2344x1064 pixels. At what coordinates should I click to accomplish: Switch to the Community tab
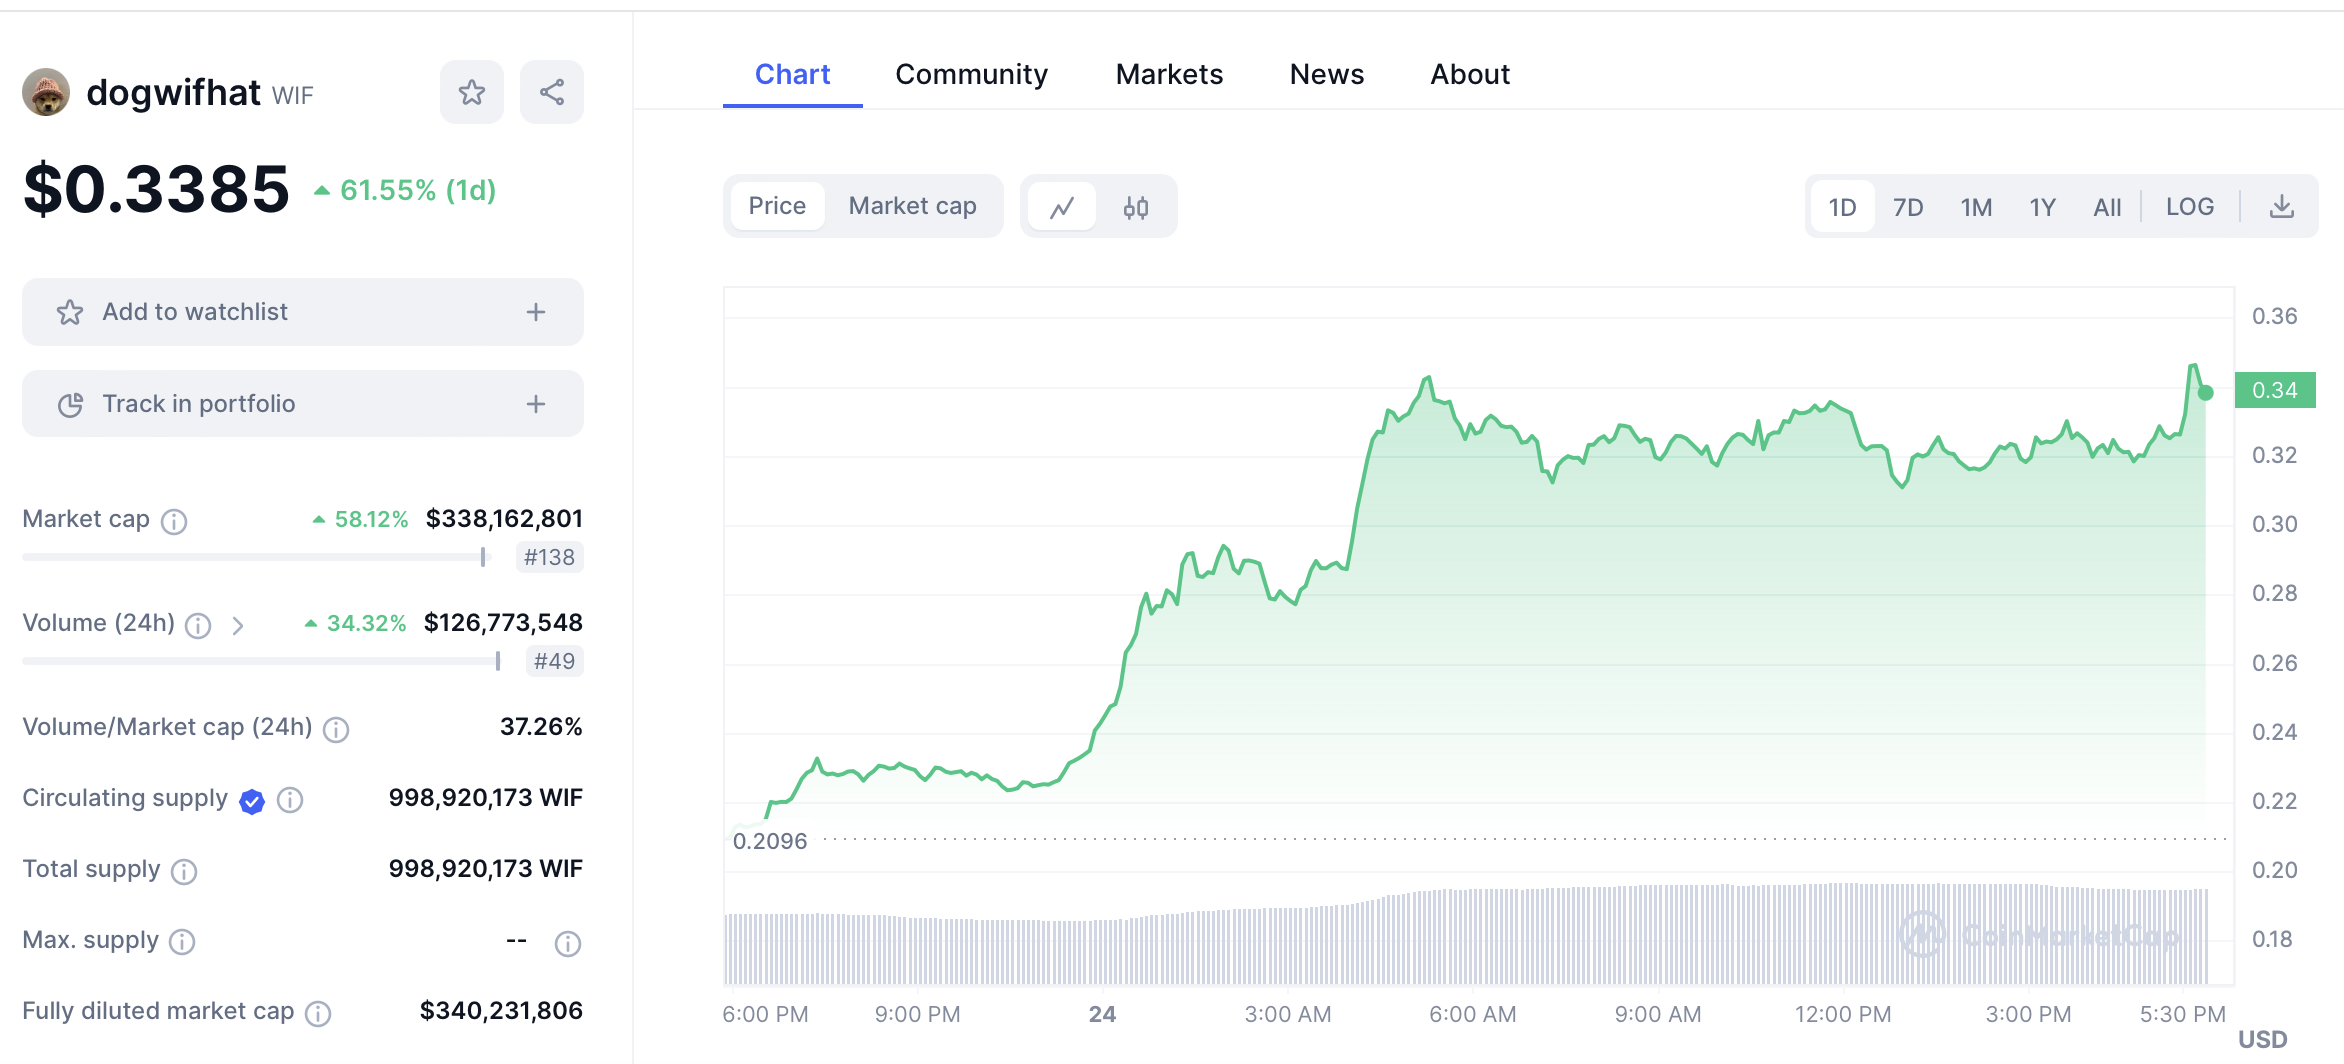click(x=971, y=74)
